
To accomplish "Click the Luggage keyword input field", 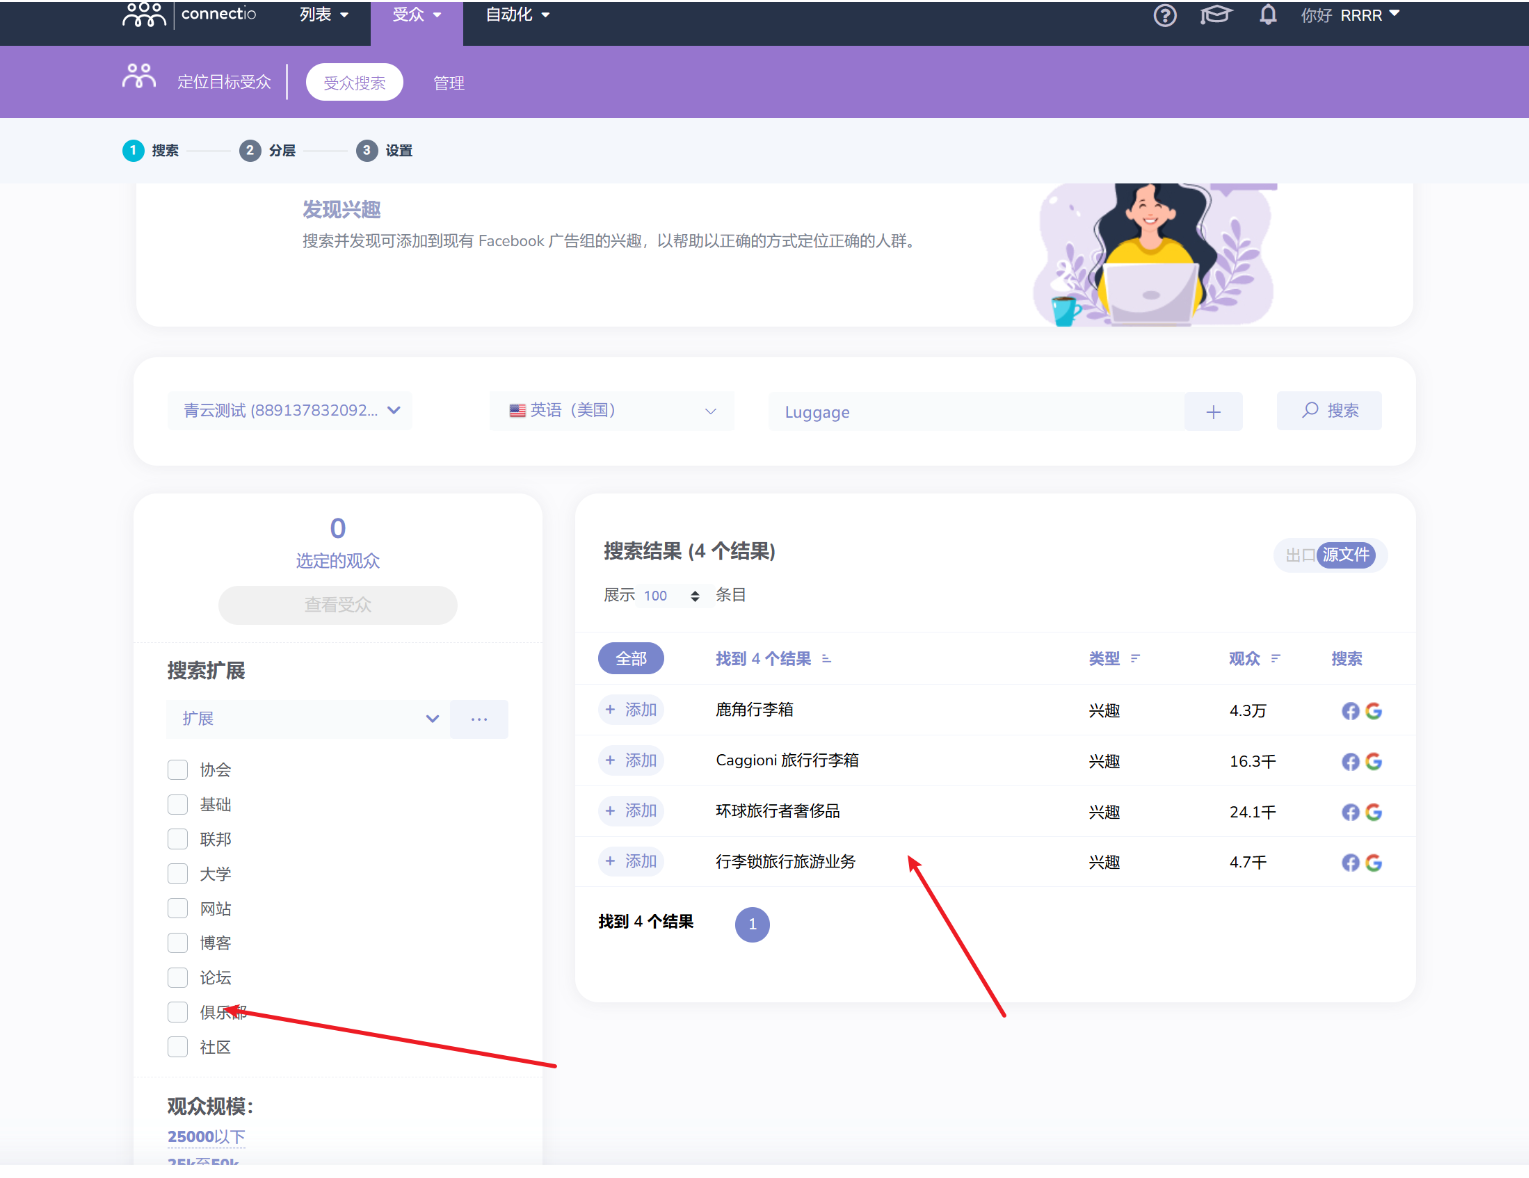I will point(975,412).
